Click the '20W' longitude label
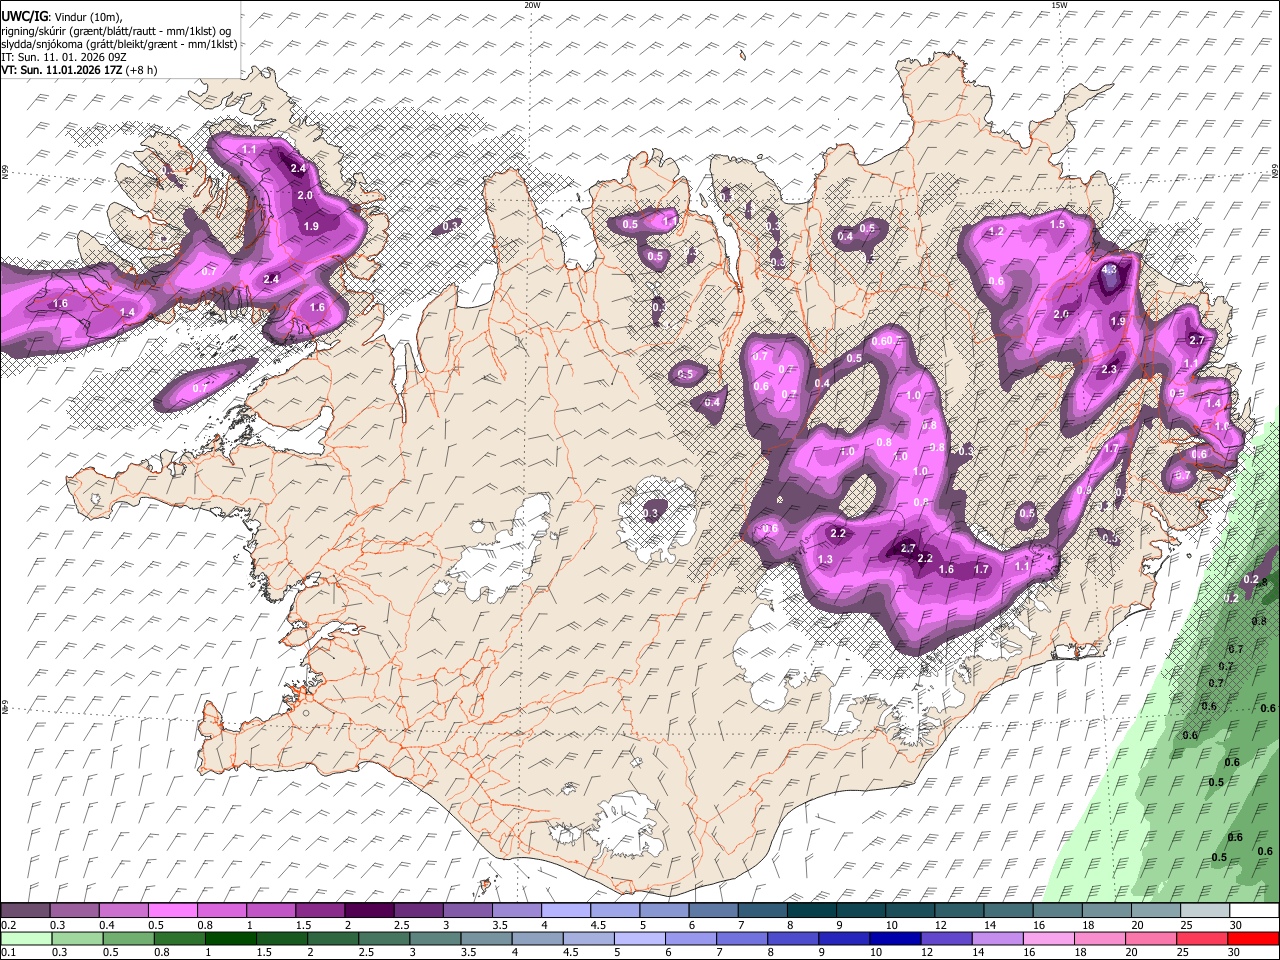Image resolution: width=1280 pixels, height=960 pixels. pos(533,5)
